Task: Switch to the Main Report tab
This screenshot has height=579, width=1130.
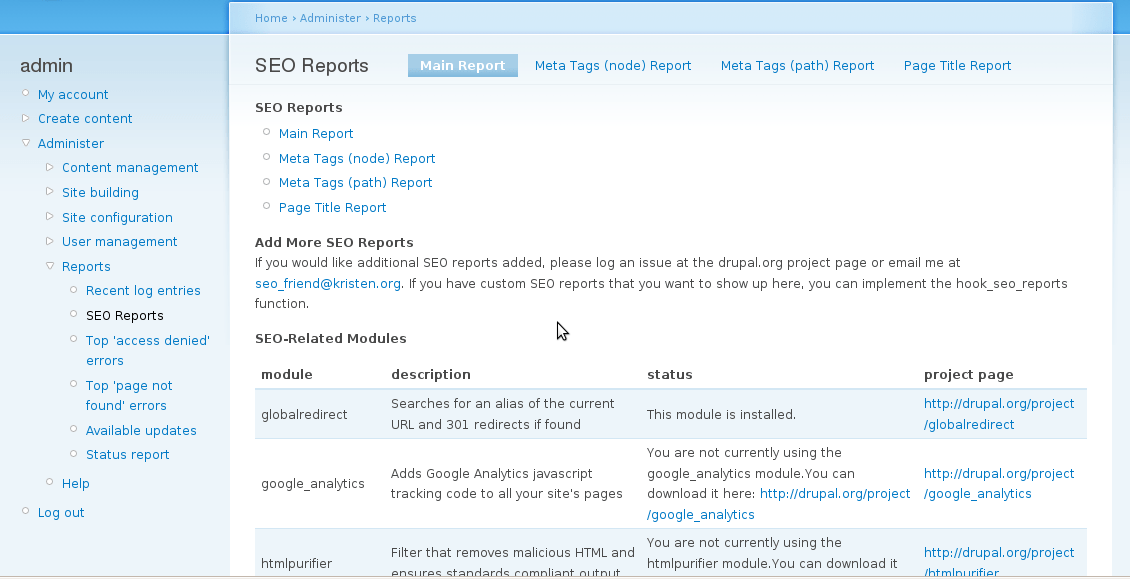Action: click(x=463, y=65)
